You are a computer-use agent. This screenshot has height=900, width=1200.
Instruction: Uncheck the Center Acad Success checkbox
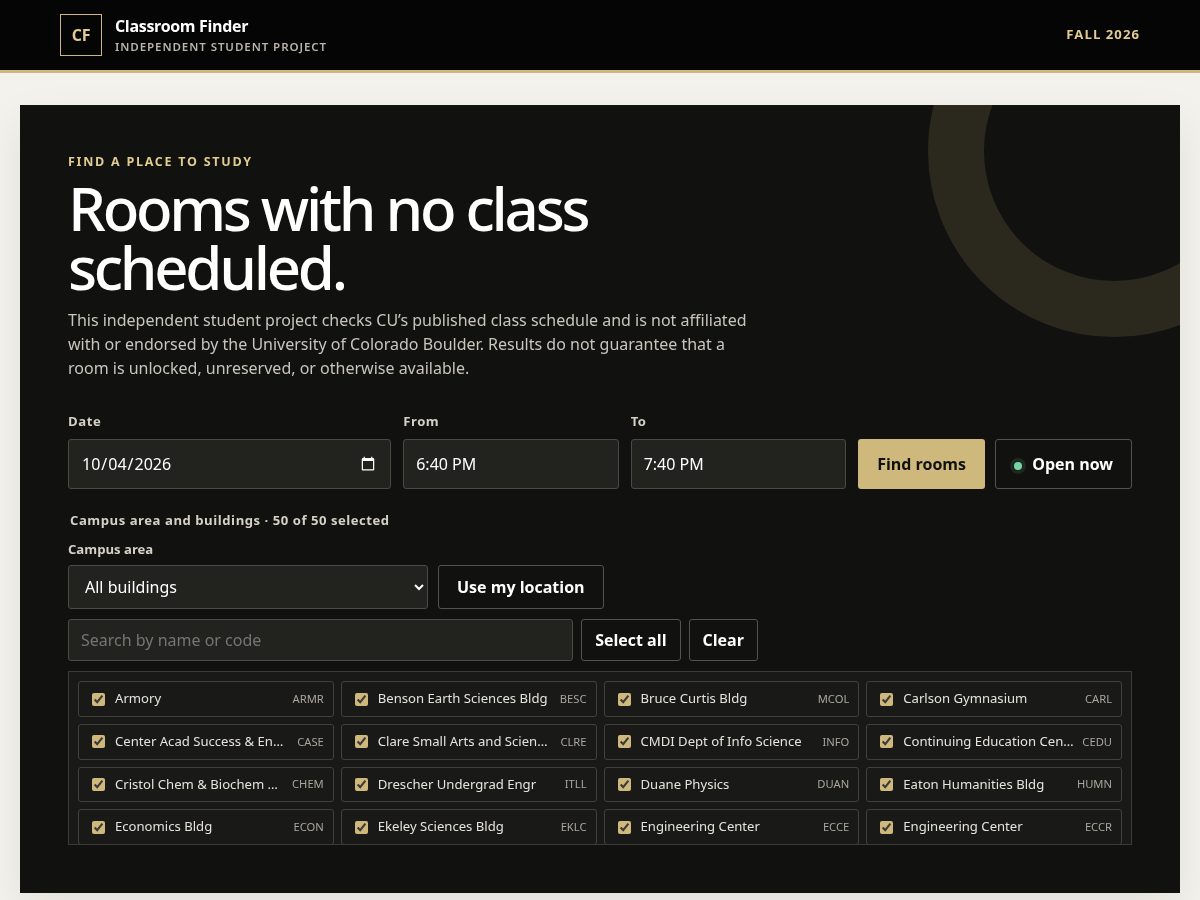(x=98, y=742)
